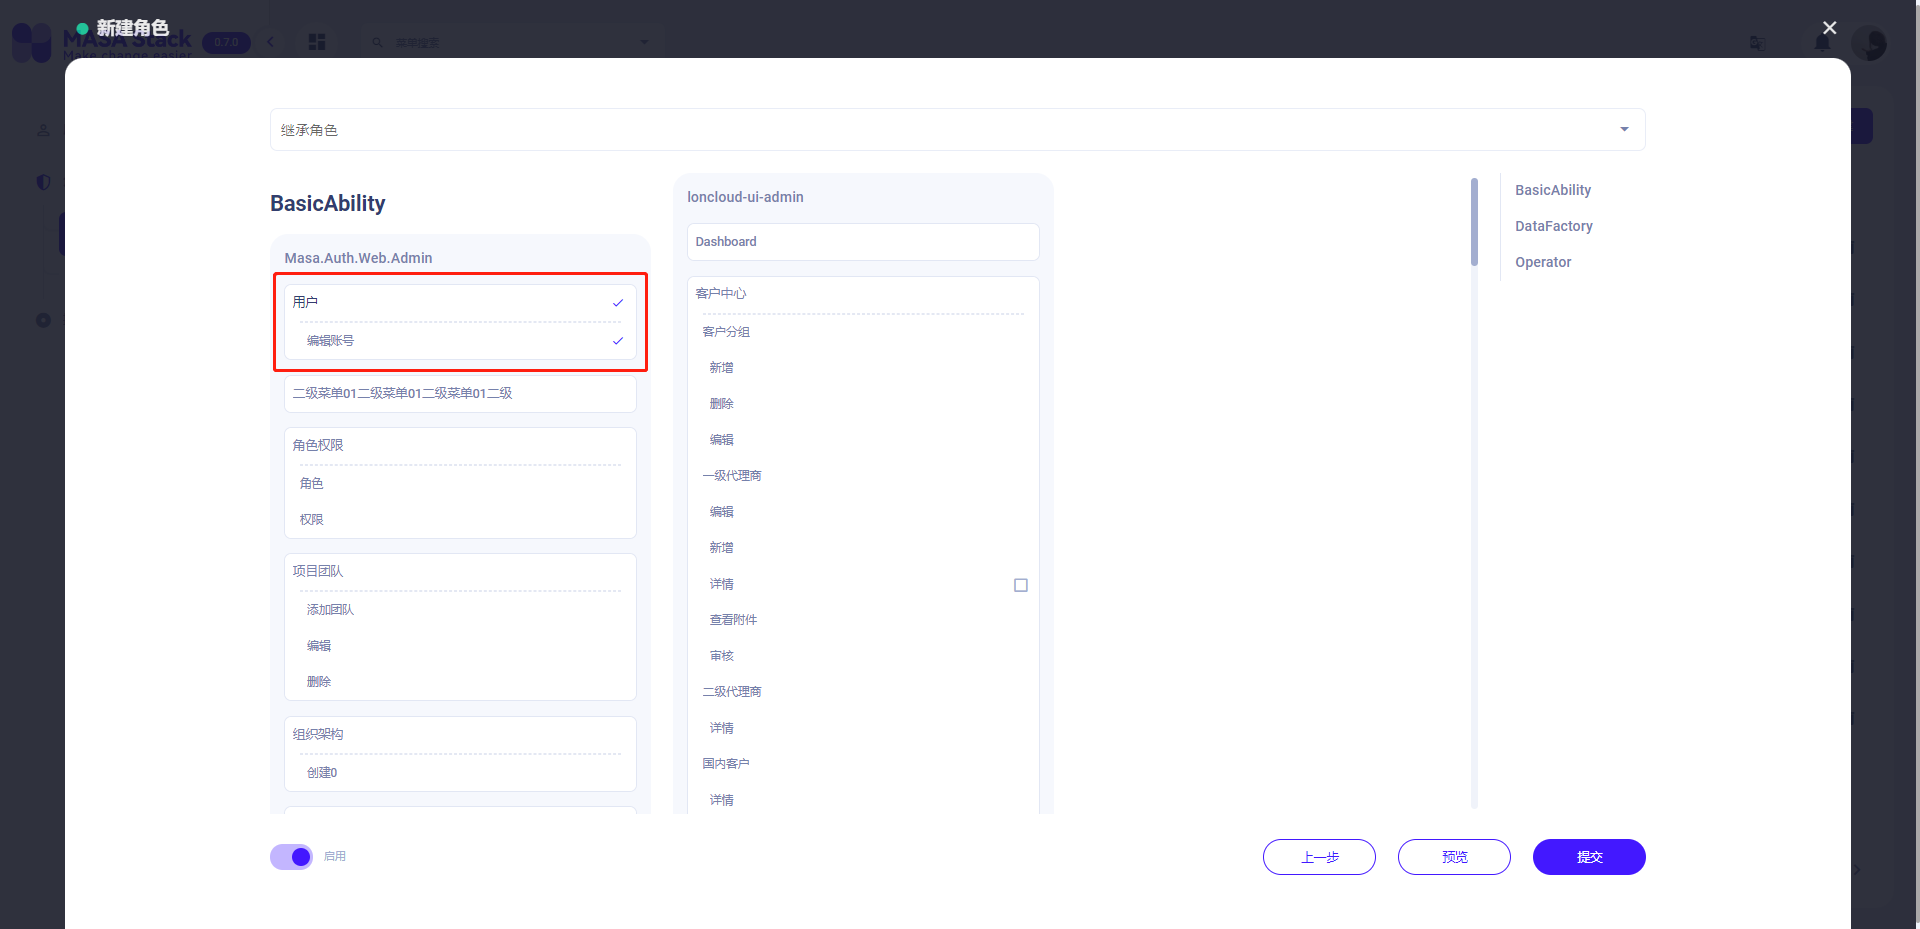1920x929 pixels.
Task: Switch to the DataFactory section
Action: click(x=1553, y=226)
